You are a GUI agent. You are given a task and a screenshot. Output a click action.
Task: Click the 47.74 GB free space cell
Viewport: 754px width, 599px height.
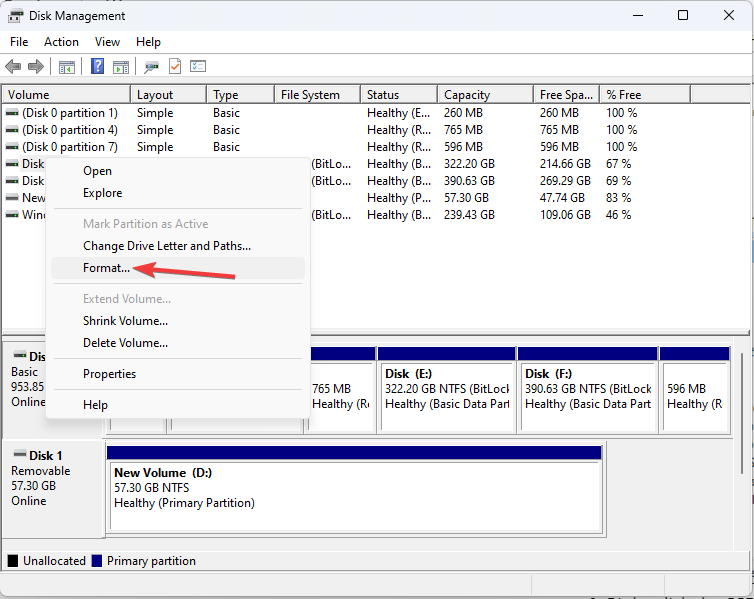[x=562, y=198]
